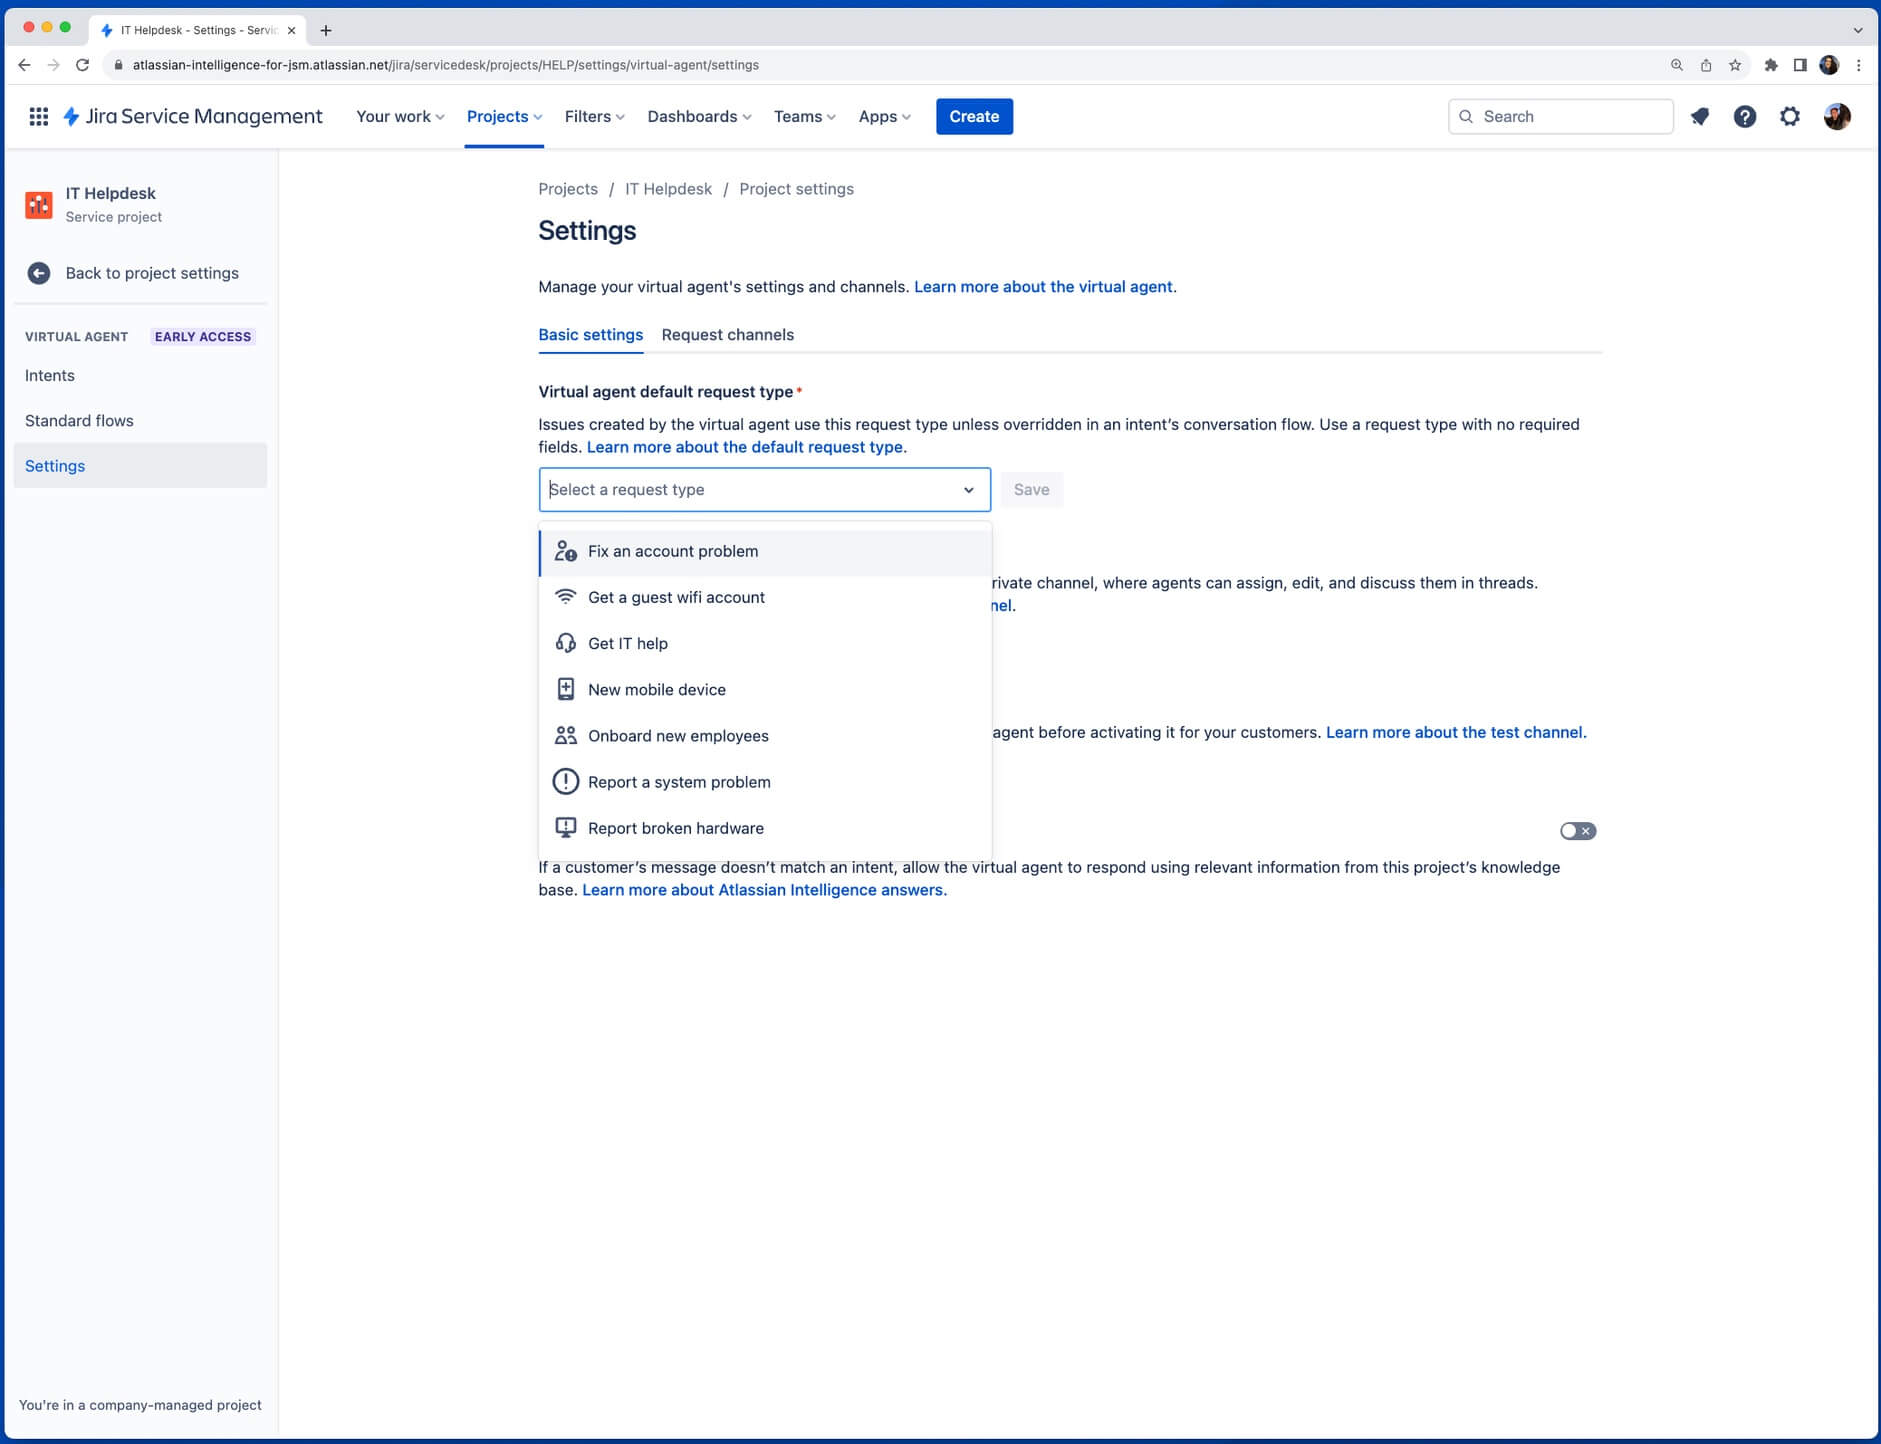The height and width of the screenshot is (1444, 1881).
Task: Open notifications via the bell icon
Action: pyautogui.click(x=1699, y=116)
